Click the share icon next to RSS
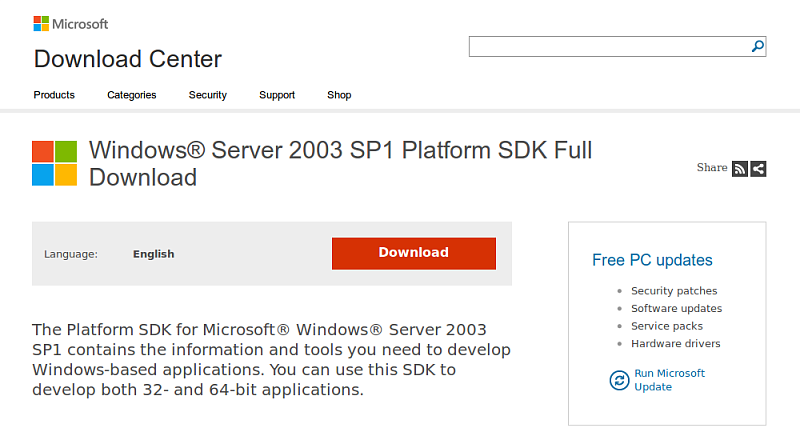 (758, 168)
